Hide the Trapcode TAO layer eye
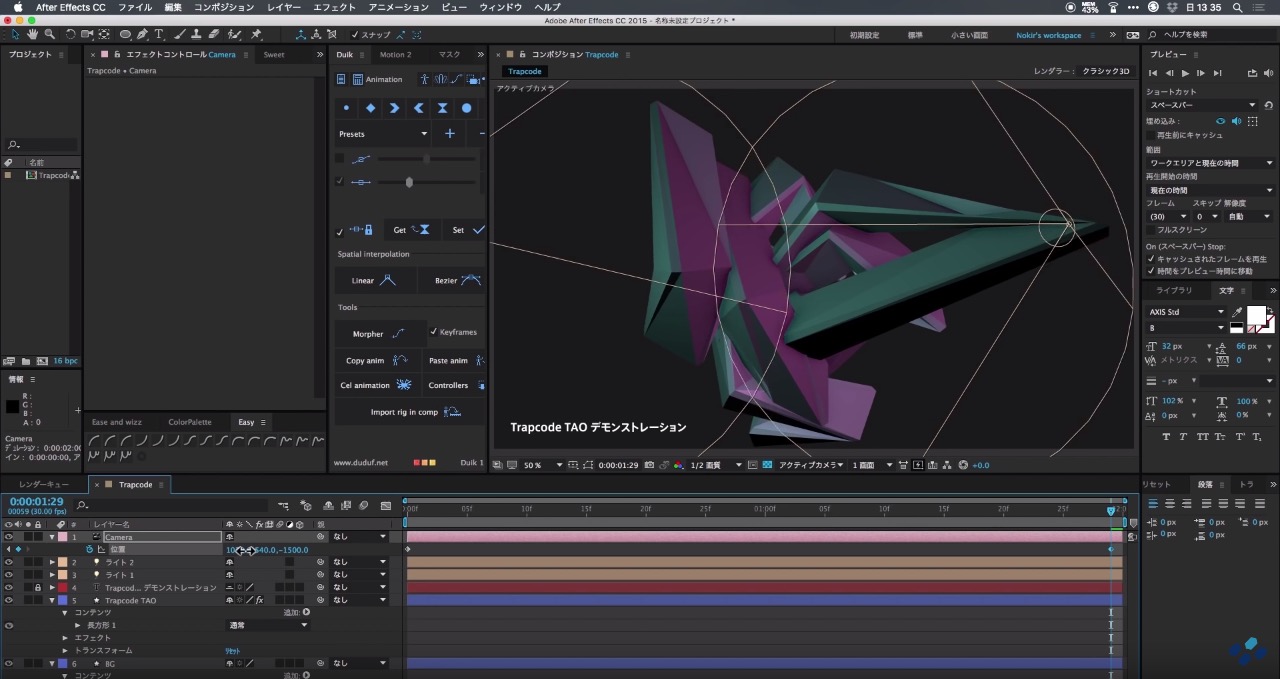 pyautogui.click(x=9, y=600)
